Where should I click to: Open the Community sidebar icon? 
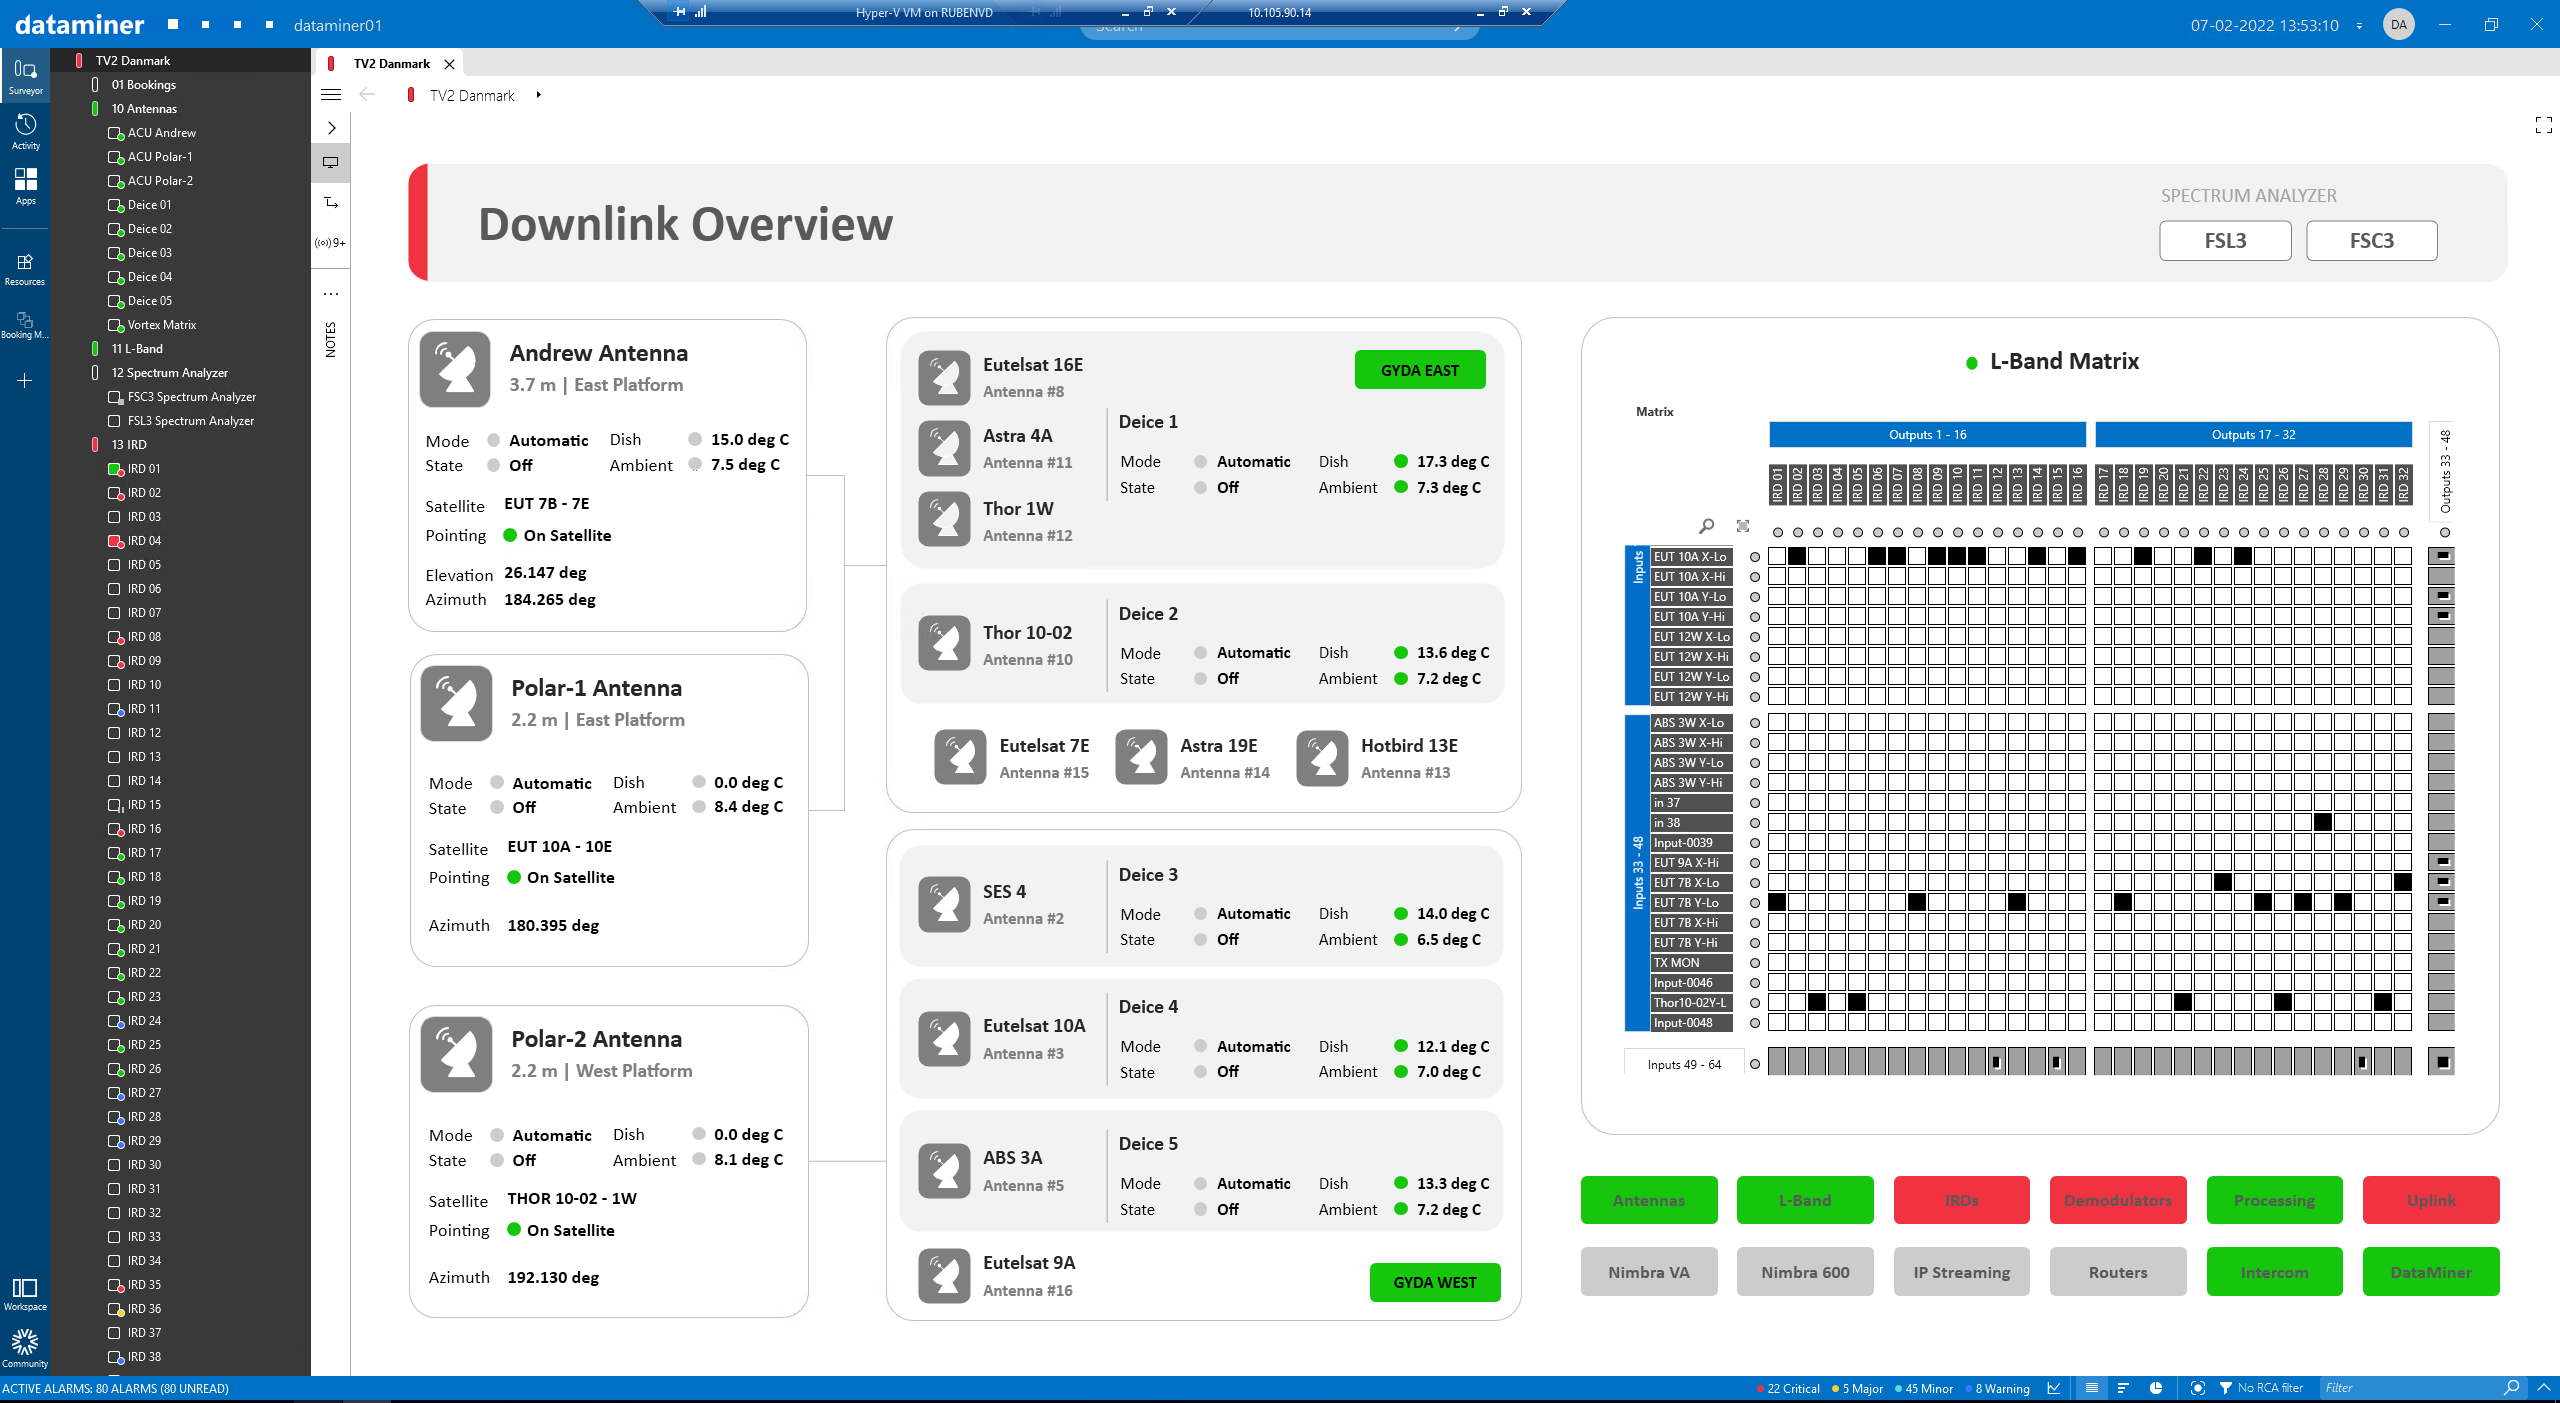(25, 1348)
